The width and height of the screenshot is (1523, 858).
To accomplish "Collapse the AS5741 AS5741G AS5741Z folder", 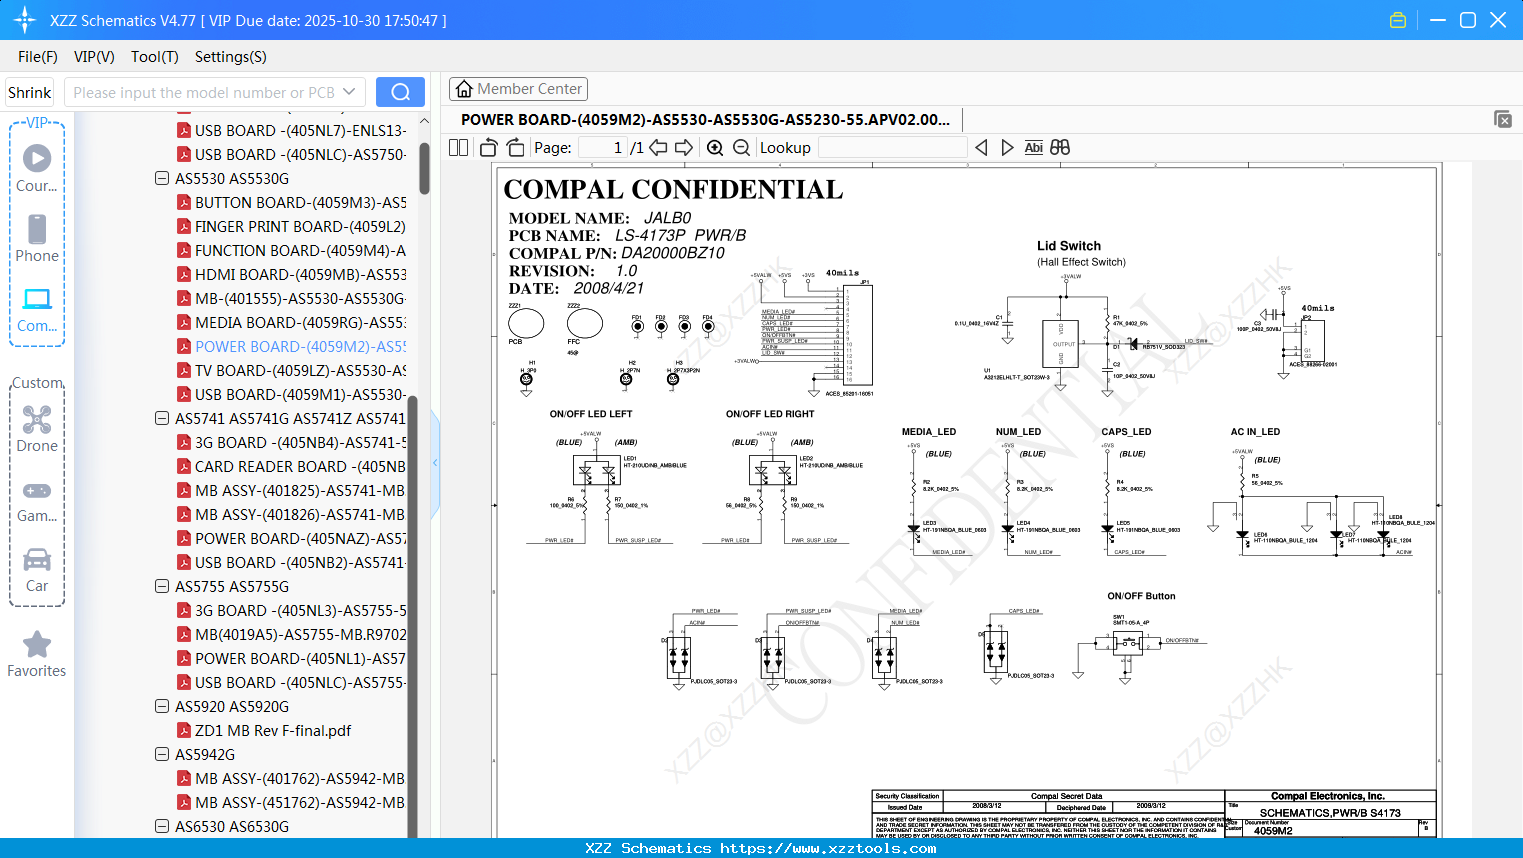I will [162, 418].
